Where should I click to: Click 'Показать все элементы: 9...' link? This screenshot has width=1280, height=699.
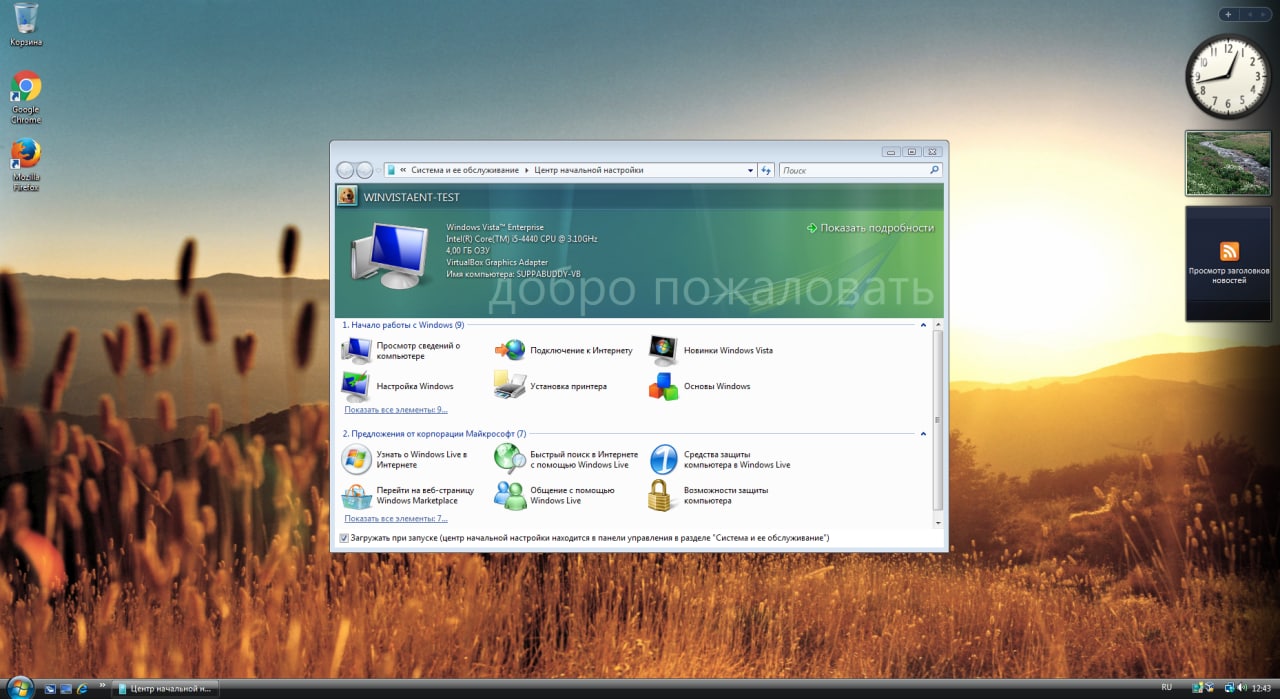pos(396,410)
